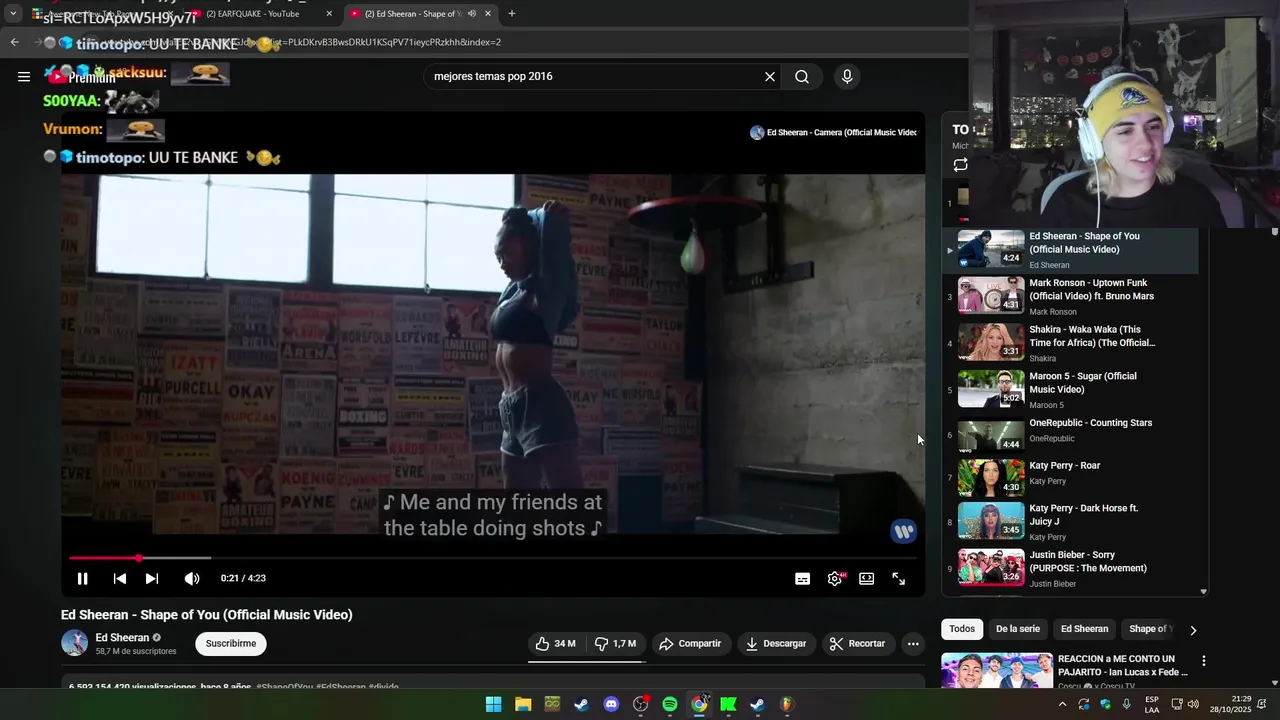The height and width of the screenshot is (720, 1280).
Task: Open options for the REACCION a ME CONTO video
Action: coord(1204,661)
